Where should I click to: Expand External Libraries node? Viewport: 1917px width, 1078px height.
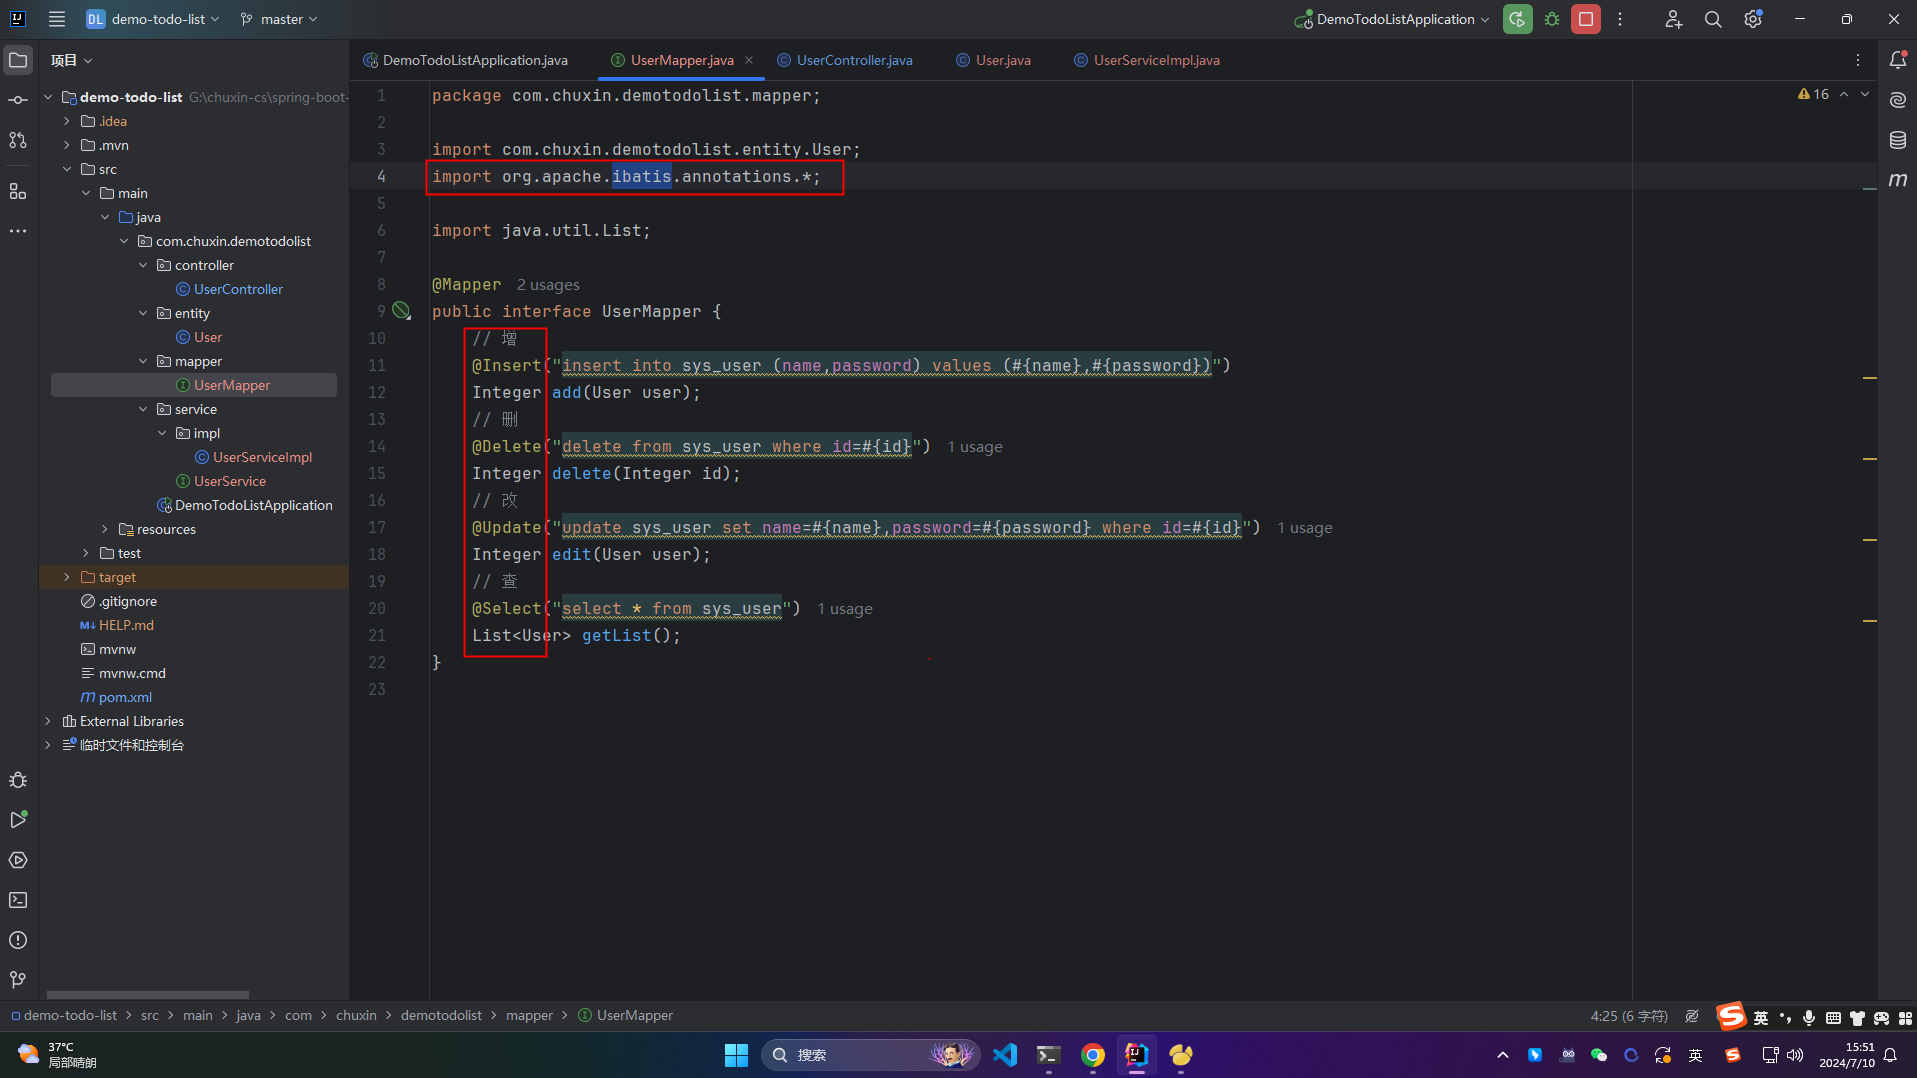(x=48, y=721)
